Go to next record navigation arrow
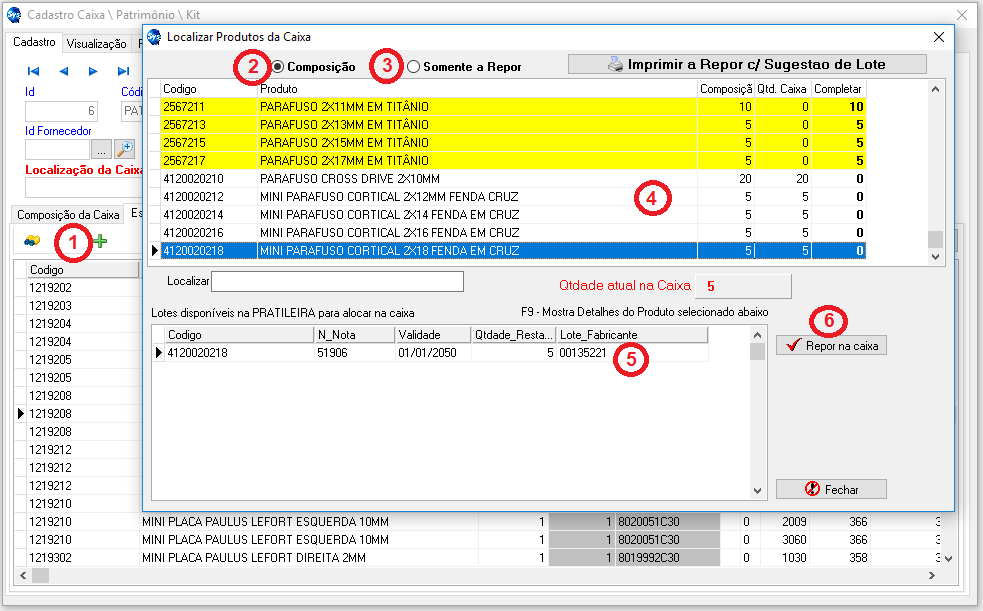Image resolution: width=983 pixels, height=611 pixels. point(93,71)
